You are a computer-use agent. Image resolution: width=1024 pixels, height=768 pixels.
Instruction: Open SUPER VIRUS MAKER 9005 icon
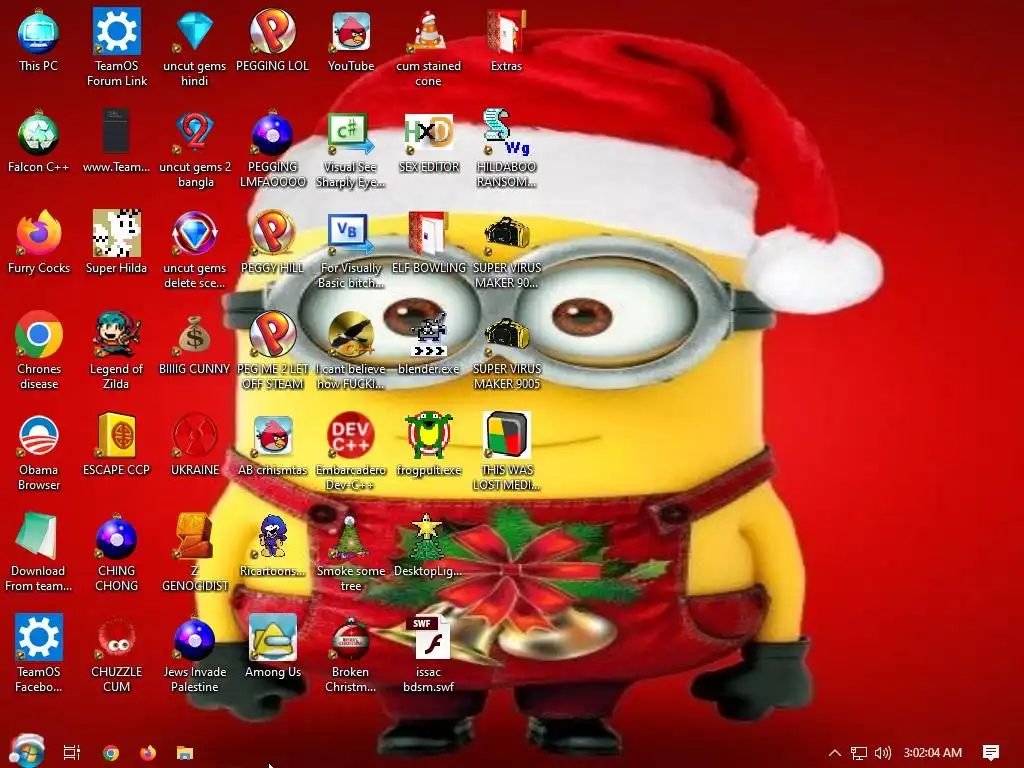[x=506, y=334]
